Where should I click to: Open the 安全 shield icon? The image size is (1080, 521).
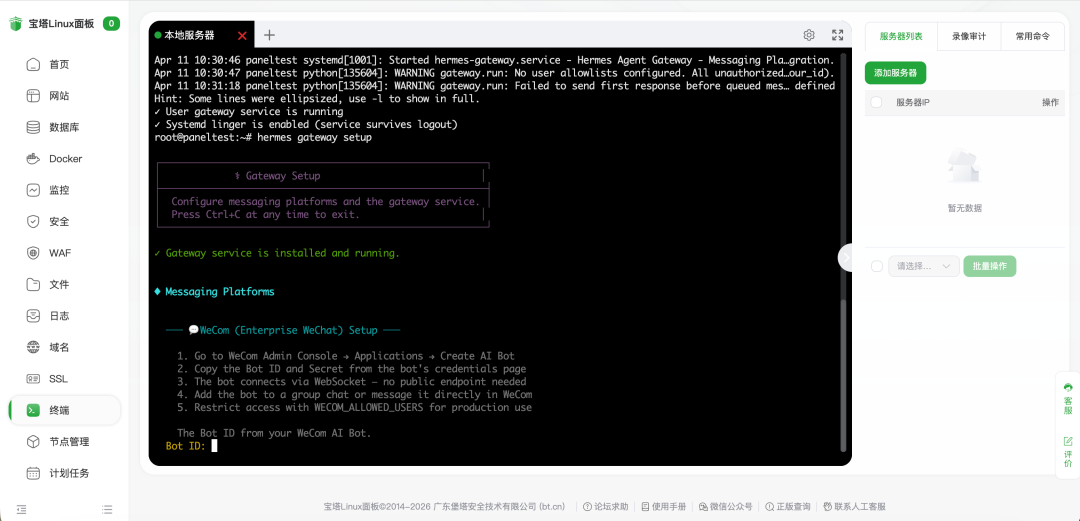click(33, 222)
